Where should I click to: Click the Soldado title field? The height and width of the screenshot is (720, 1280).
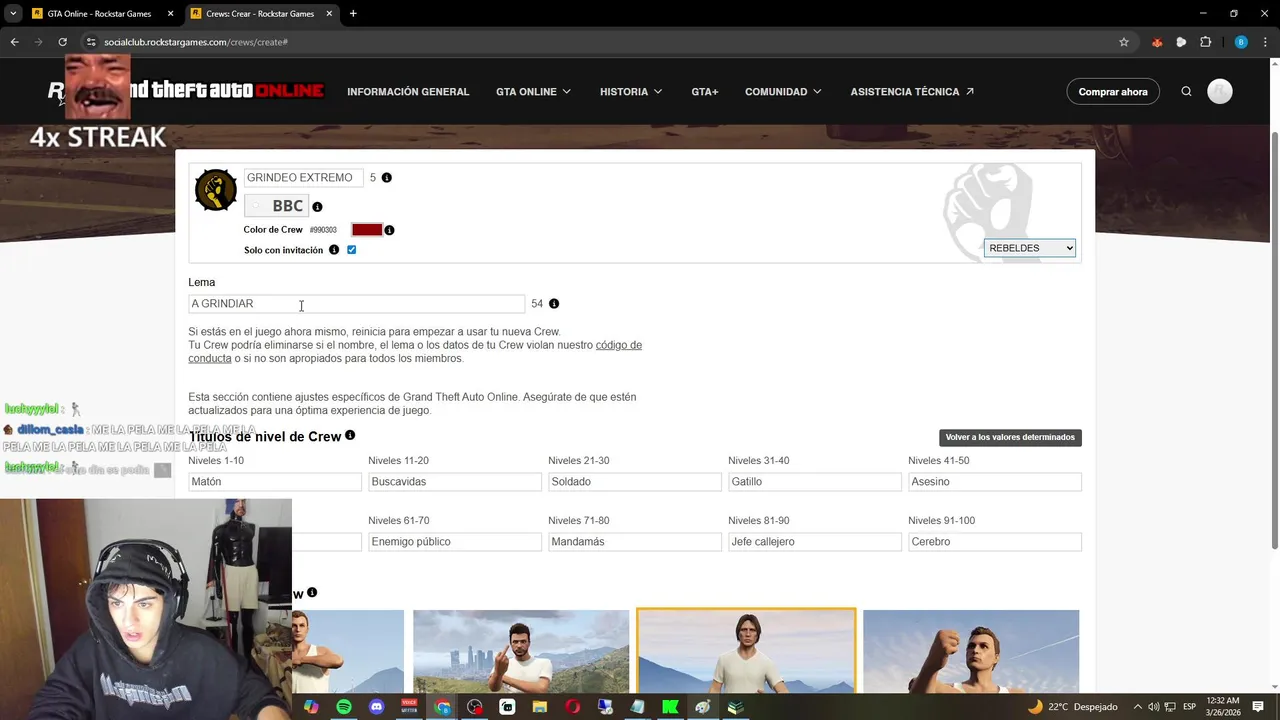[x=635, y=482]
